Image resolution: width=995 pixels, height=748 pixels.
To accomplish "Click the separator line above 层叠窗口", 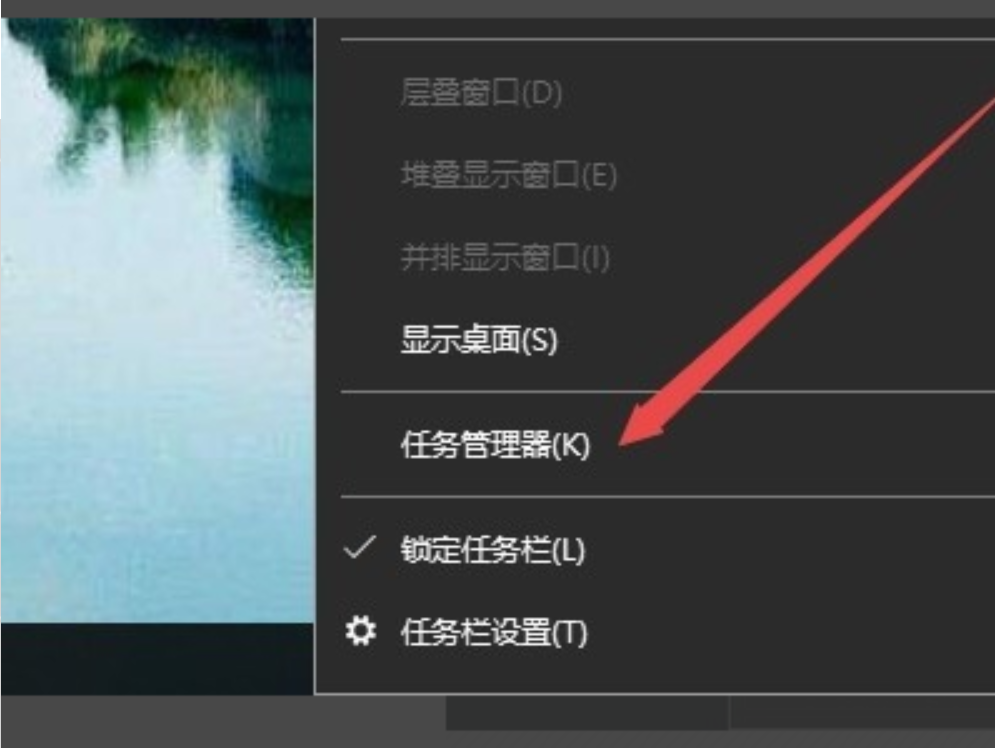I will (x=668, y=39).
